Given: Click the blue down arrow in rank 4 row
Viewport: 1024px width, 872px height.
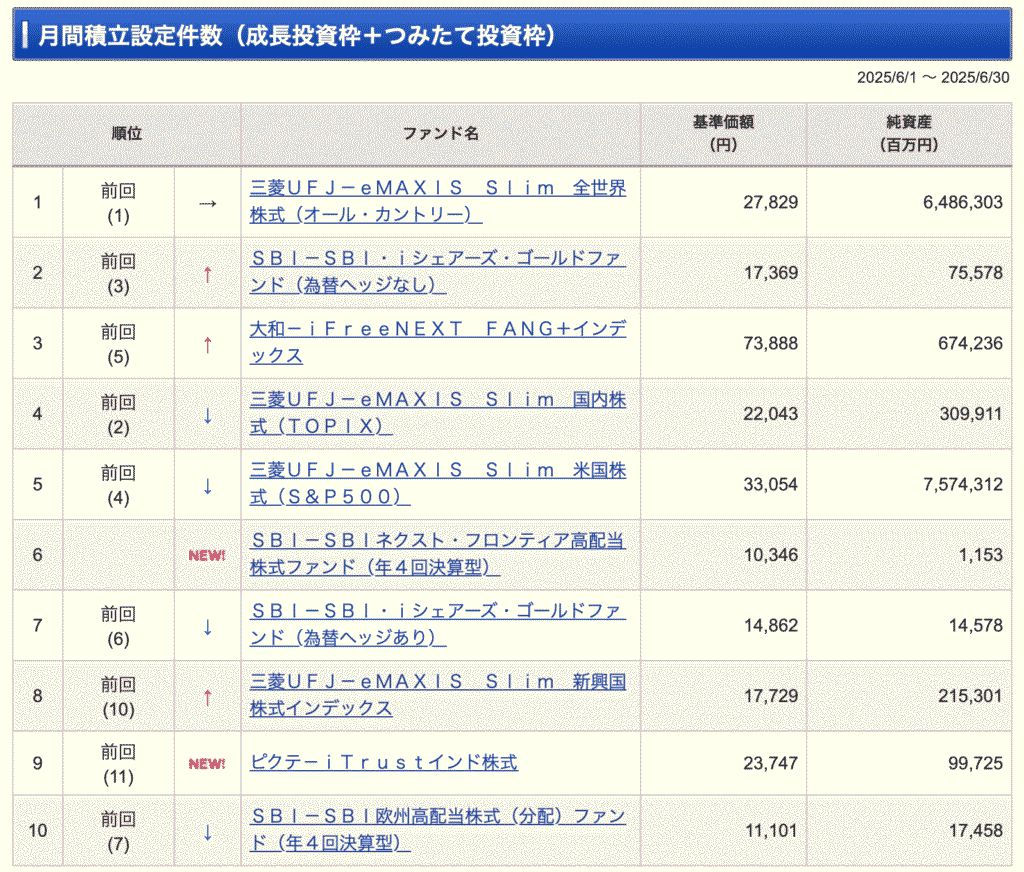Looking at the screenshot, I should tap(207, 415).
